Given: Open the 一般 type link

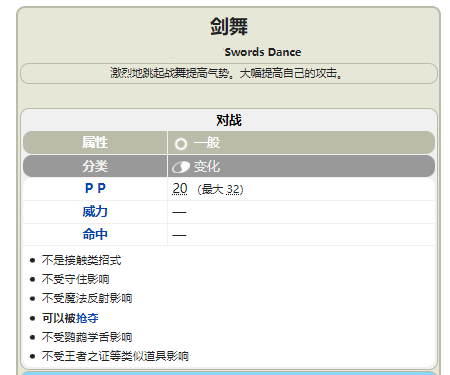Looking at the screenshot, I should [x=207, y=143].
